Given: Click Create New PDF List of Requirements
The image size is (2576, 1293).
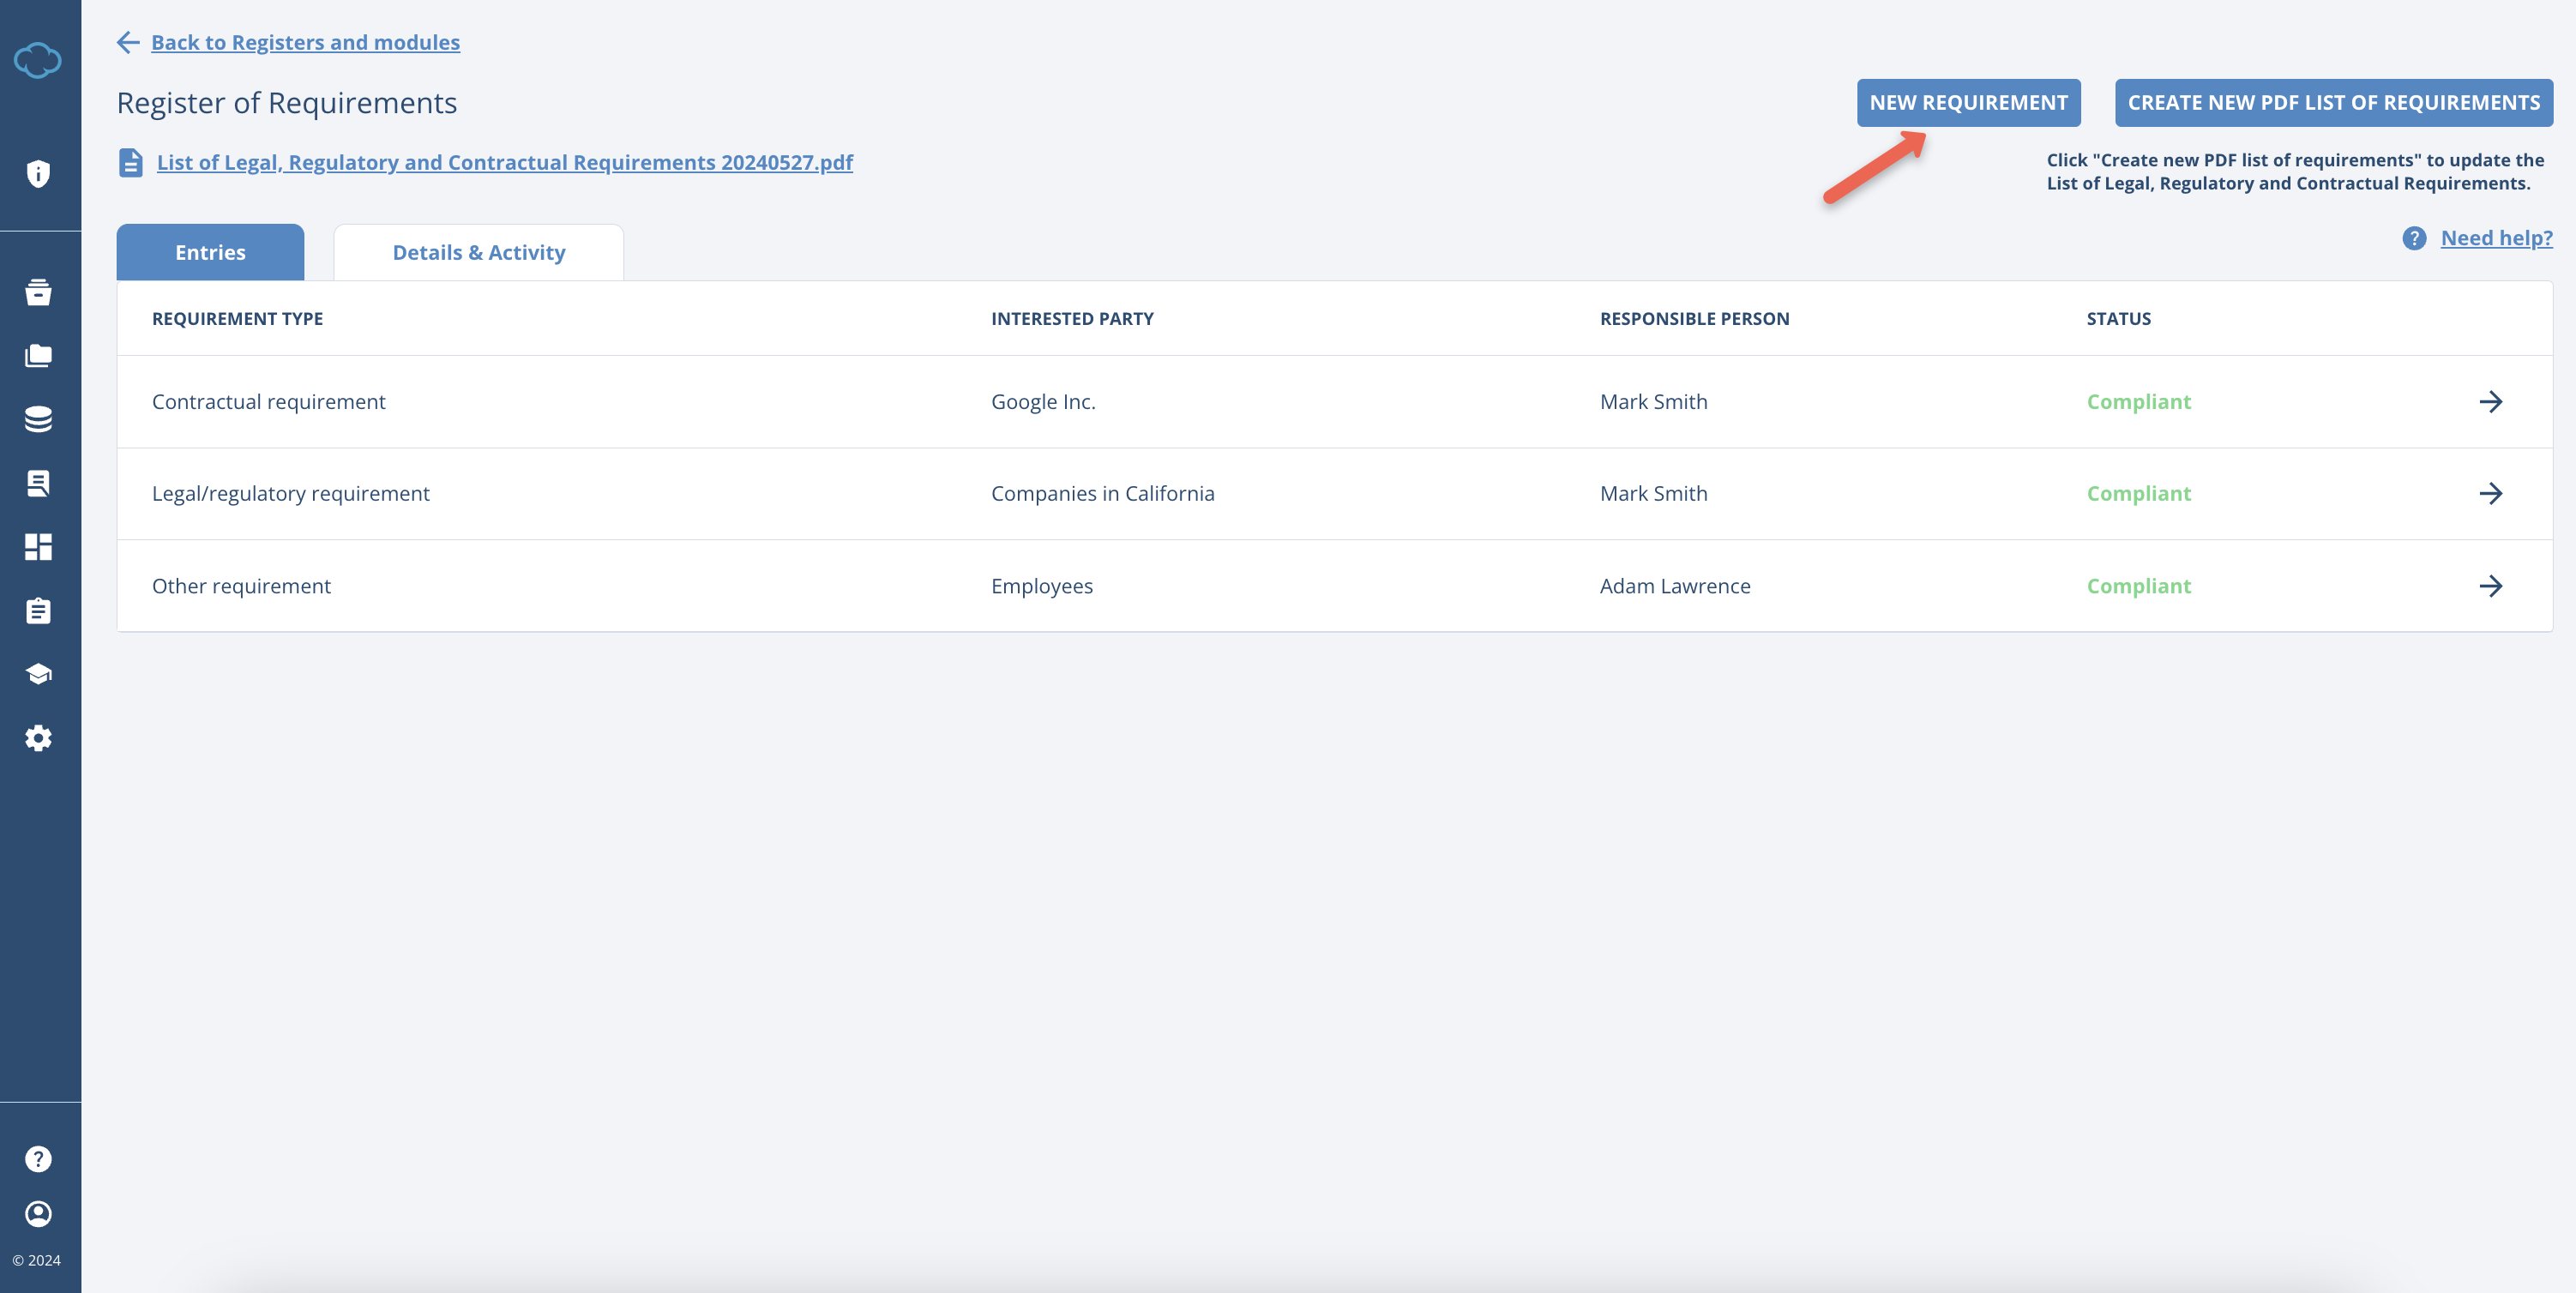Looking at the screenshot, I should [2333, 103].
